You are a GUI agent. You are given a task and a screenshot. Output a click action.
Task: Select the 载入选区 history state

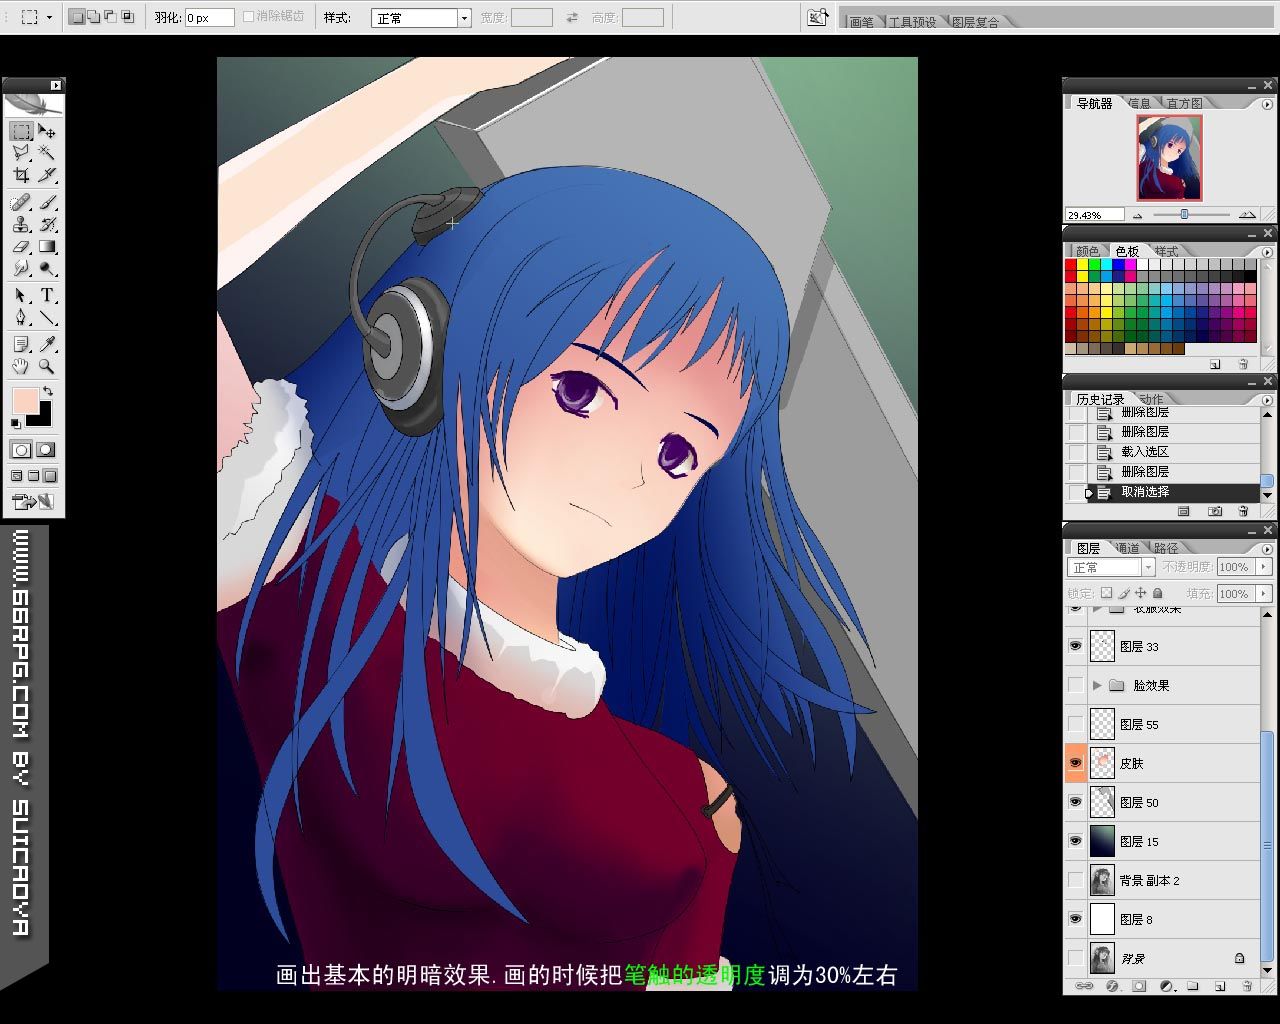1174,452
